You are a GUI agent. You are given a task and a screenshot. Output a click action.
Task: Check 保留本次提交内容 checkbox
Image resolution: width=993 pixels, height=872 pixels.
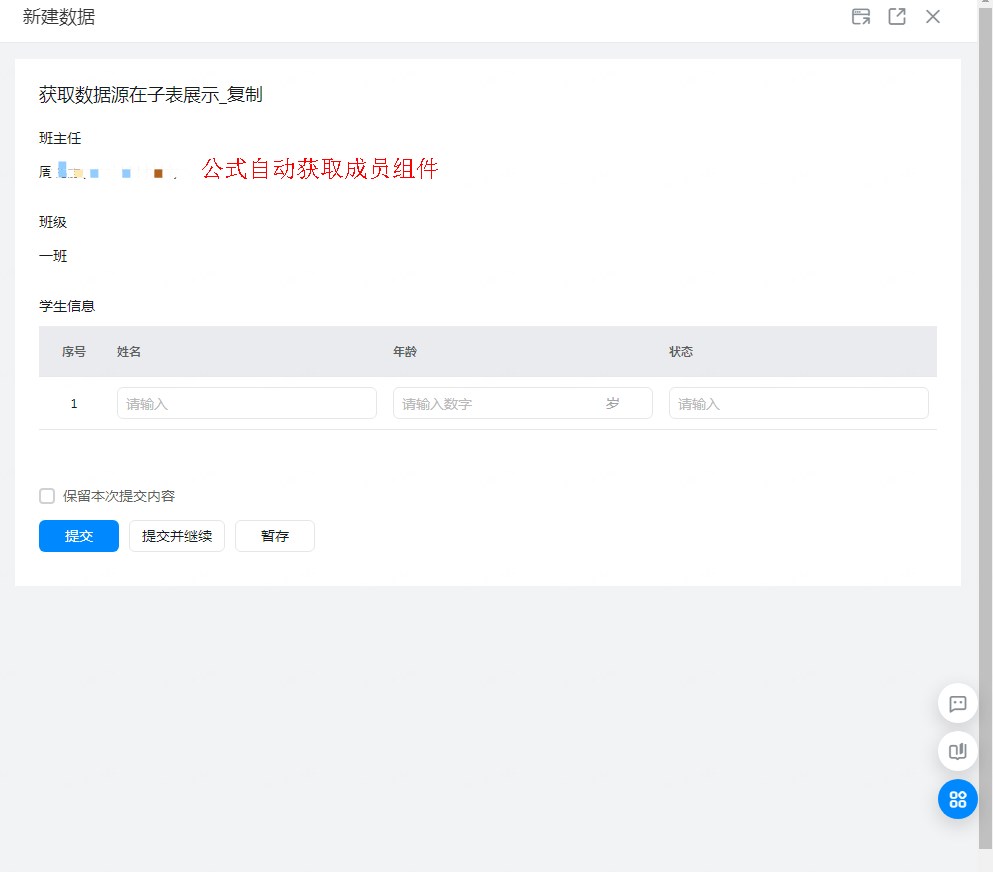point(47,496)
